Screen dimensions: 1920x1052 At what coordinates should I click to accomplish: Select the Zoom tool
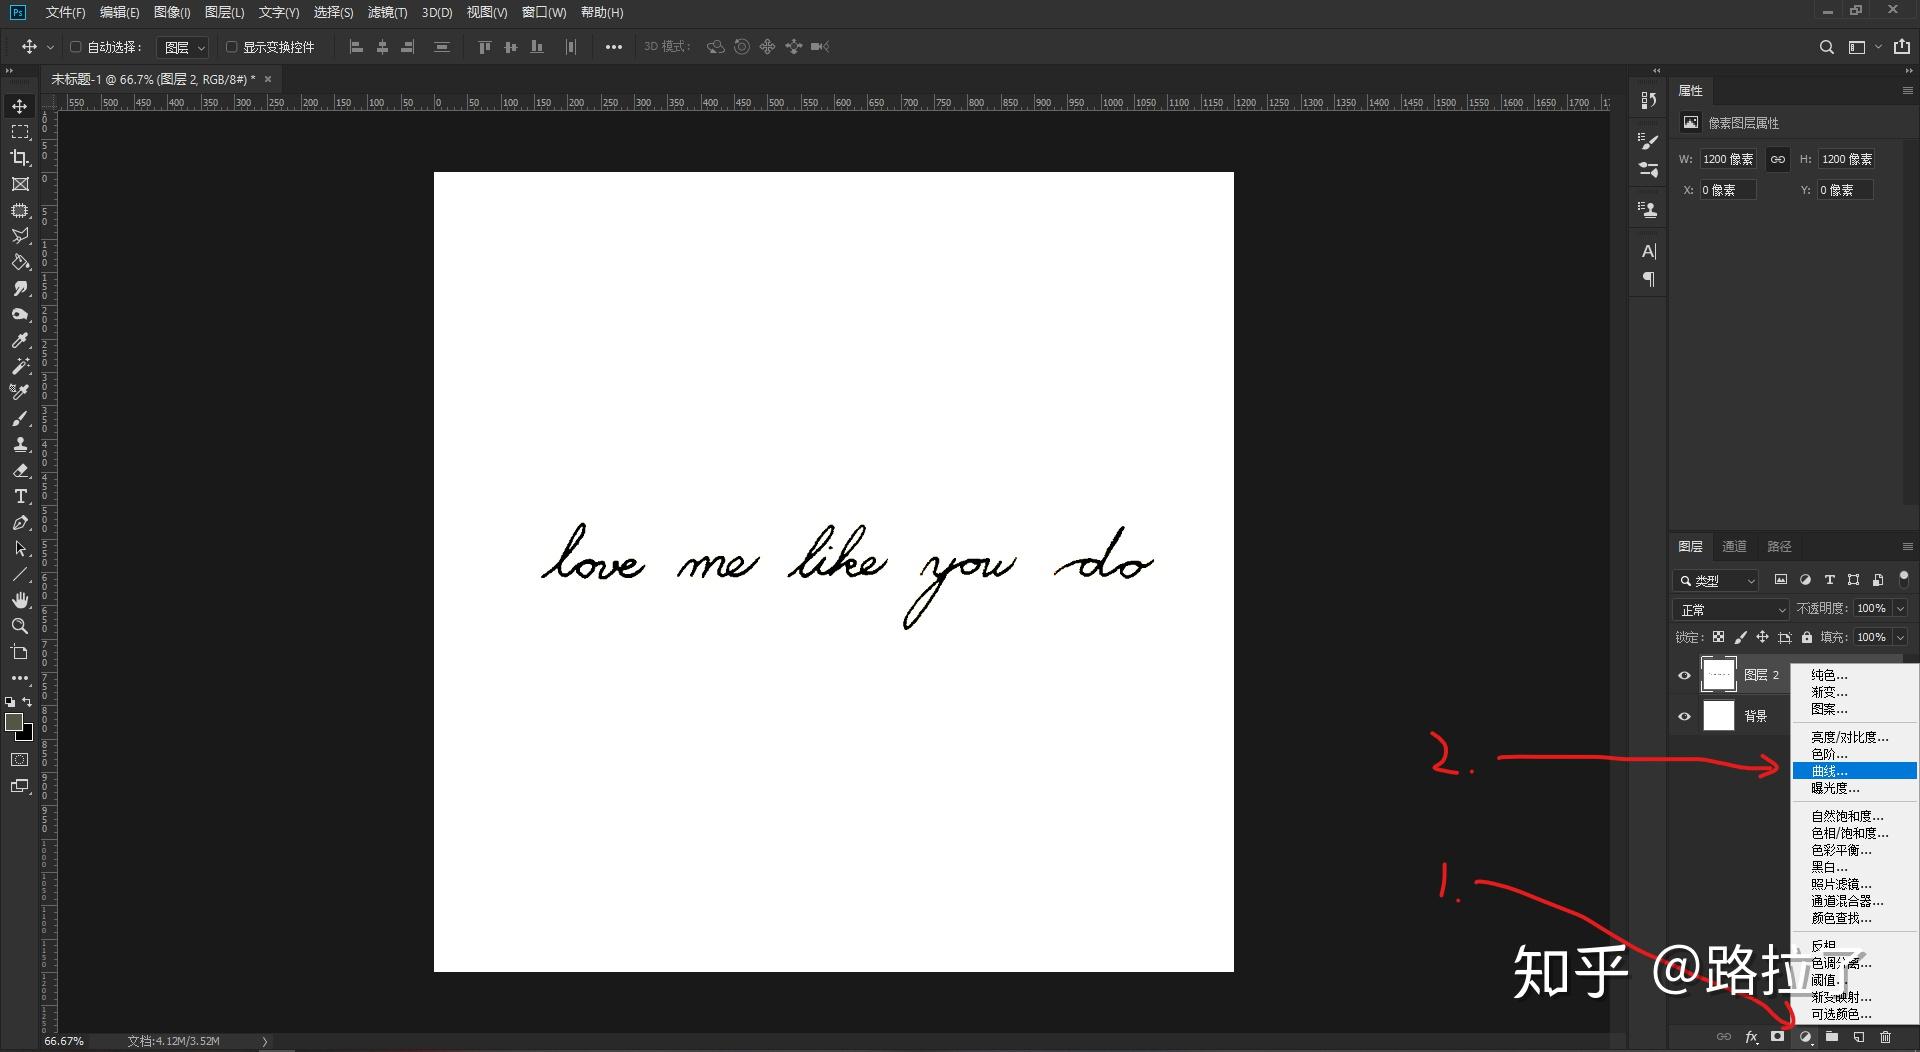point(20,626)
